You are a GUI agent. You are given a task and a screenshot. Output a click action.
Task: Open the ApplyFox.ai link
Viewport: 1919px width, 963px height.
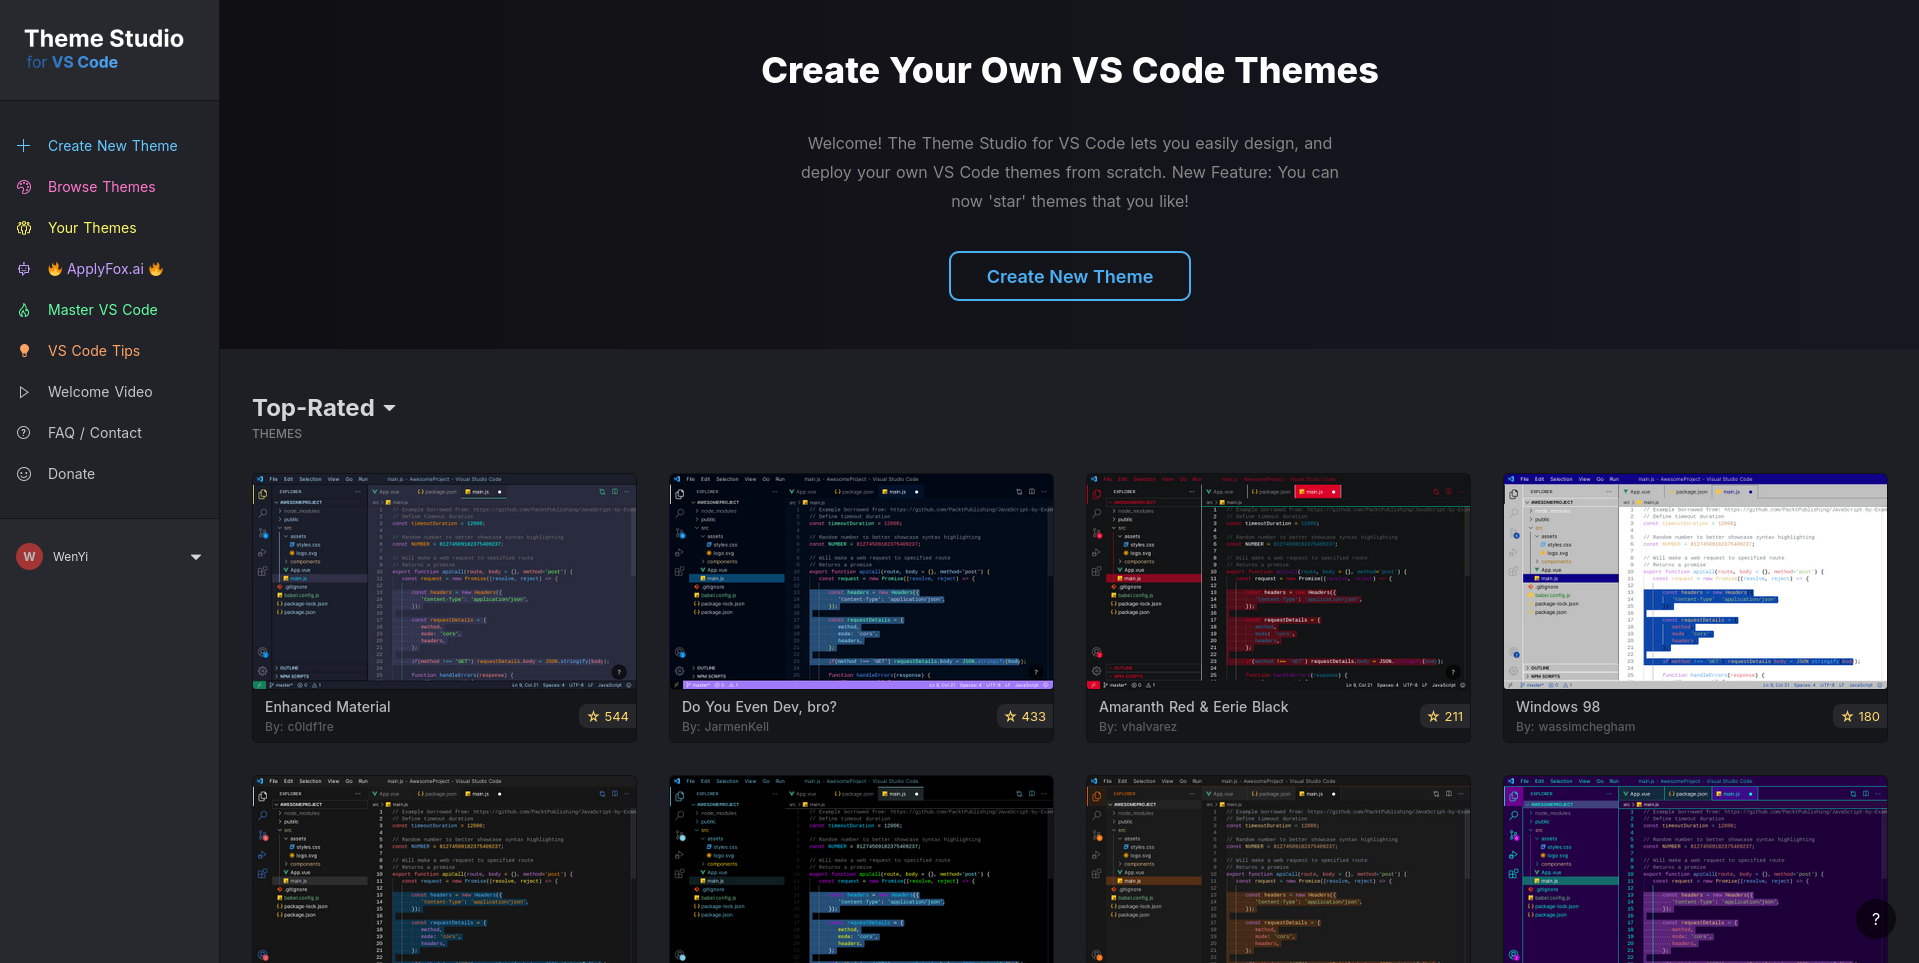point(105,269)
